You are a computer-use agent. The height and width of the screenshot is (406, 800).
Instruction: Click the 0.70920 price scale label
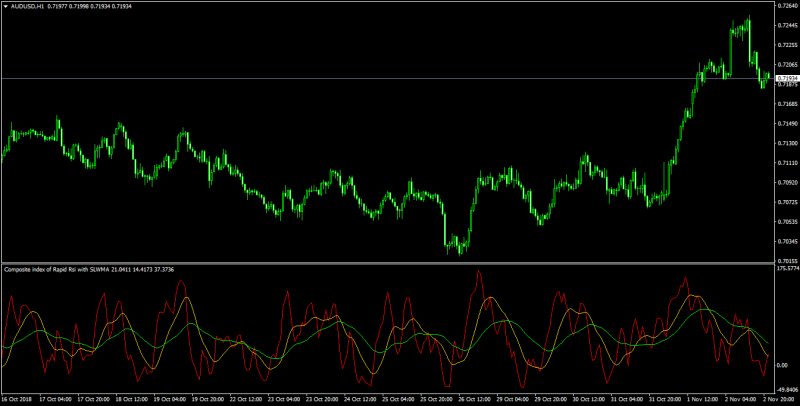[x=788, y=183]
